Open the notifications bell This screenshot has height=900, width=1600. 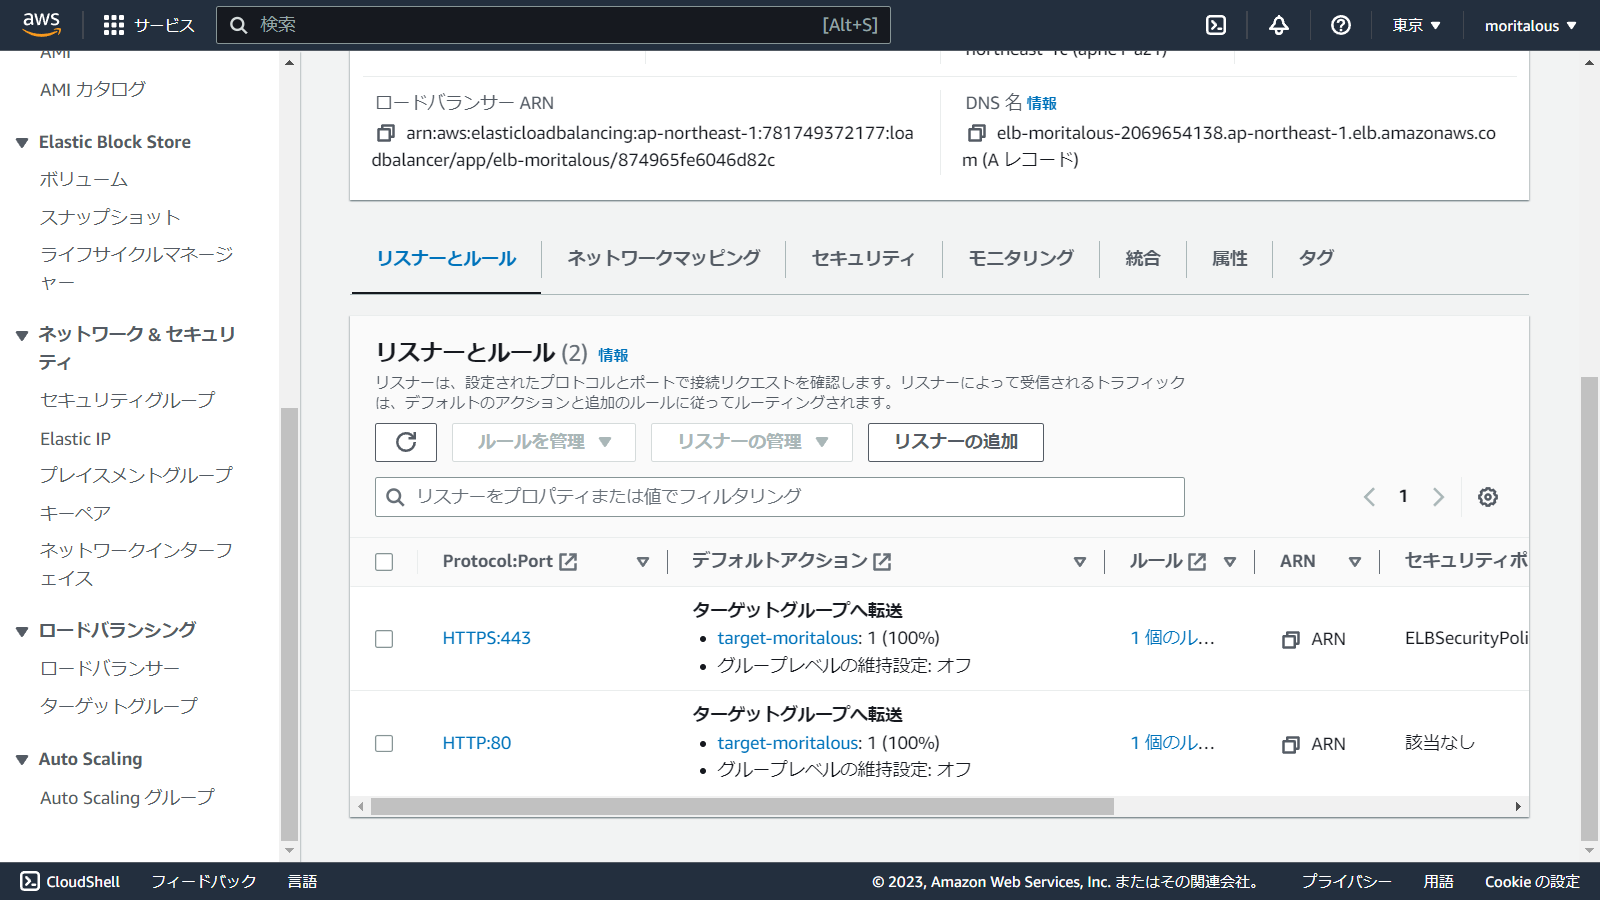tap(1279, 24)
